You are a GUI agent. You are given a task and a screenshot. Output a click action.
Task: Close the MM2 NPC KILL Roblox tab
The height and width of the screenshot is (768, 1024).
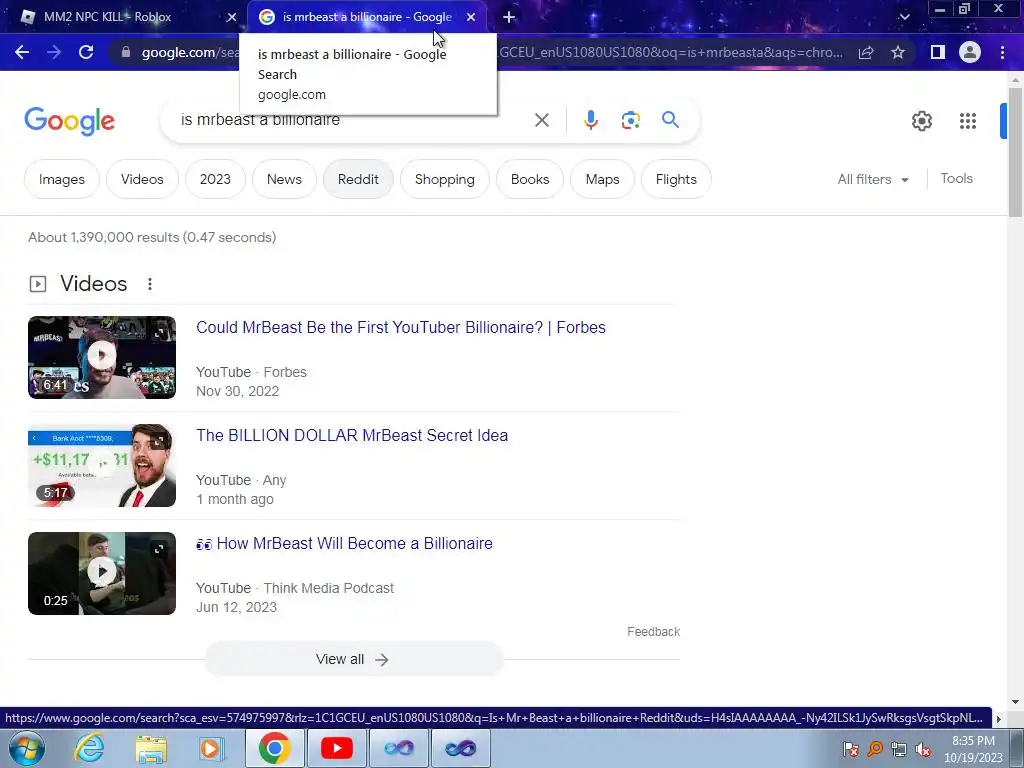tap(231, 18)
